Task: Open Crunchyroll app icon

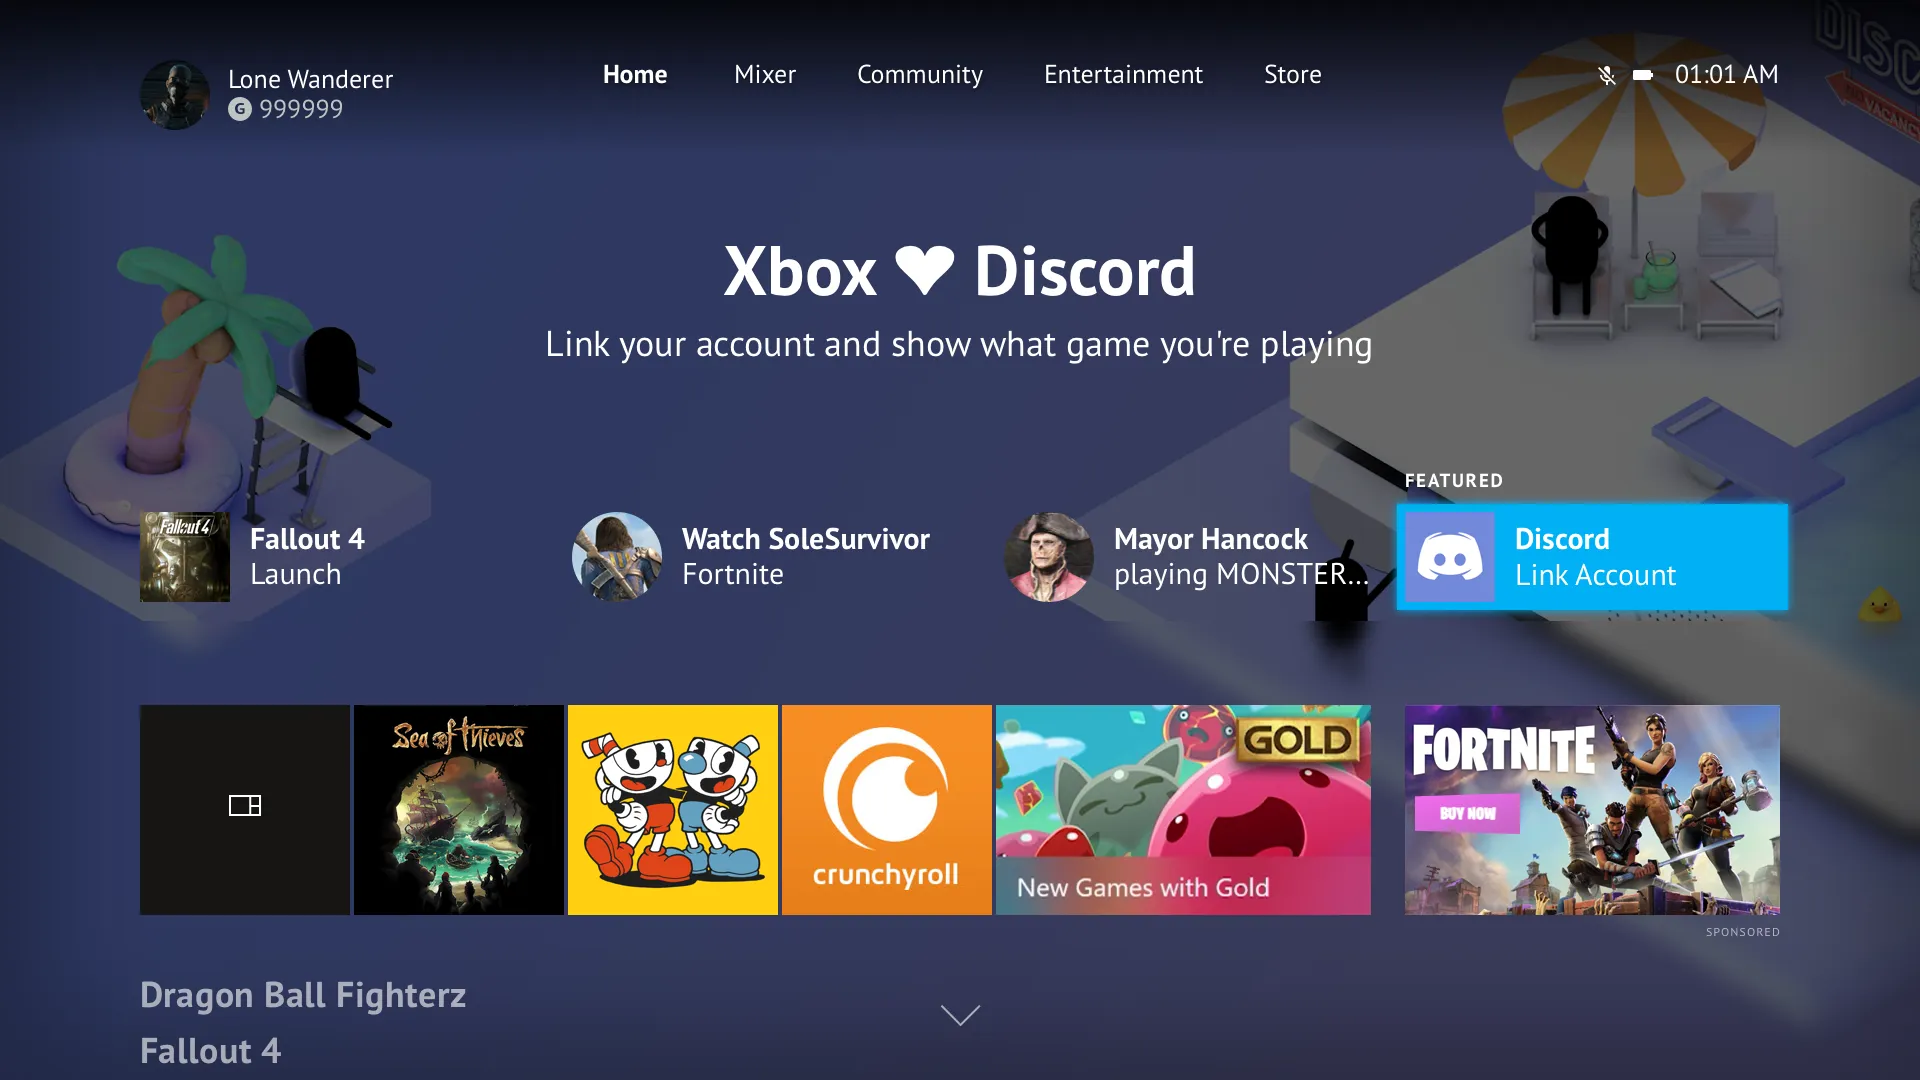Action: tap(886, 810)
